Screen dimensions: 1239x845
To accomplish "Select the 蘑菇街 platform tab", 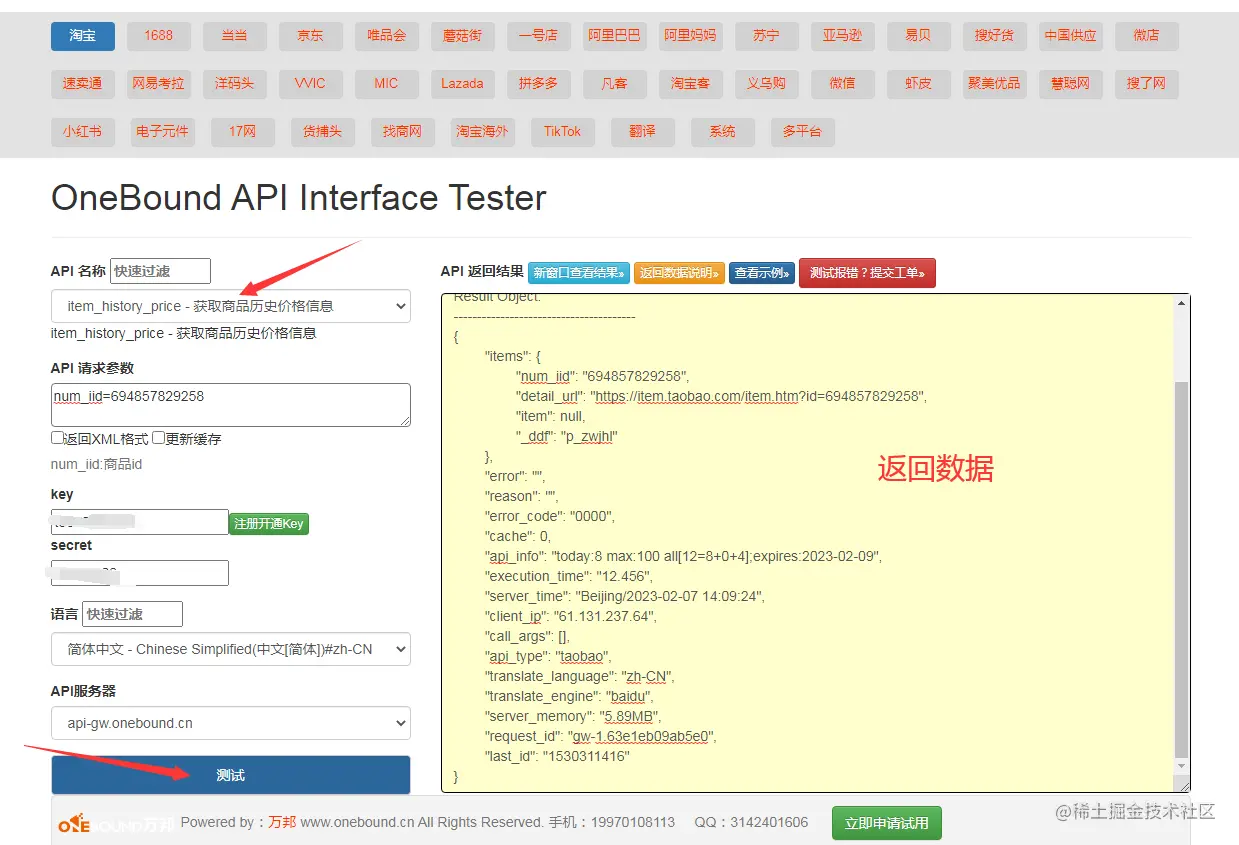I will [x=462, y=36].
